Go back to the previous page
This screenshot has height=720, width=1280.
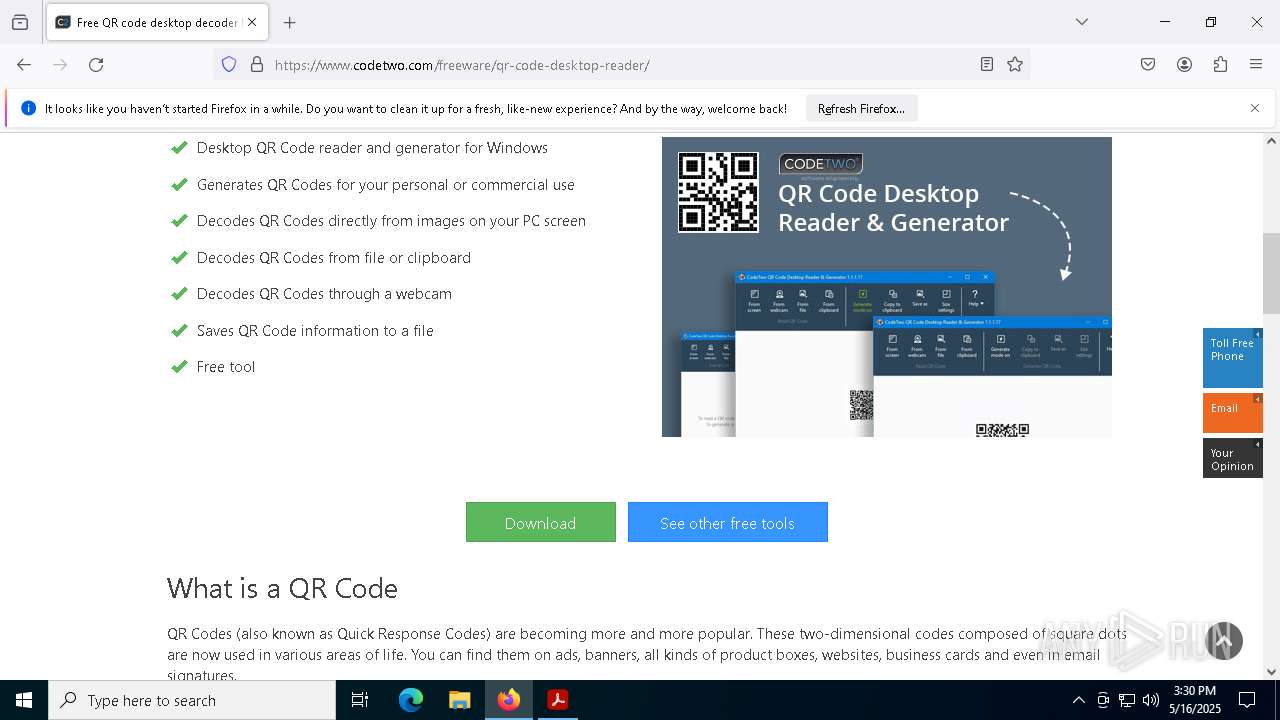tap(24, 65)
